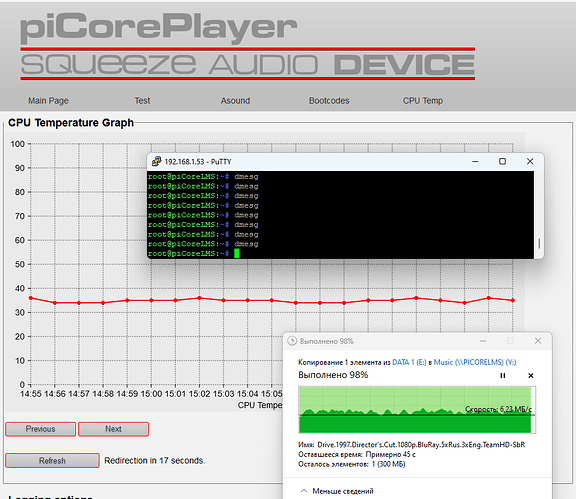Open the DATA 1 (E:) source link
The width and height of the screenshot is (576, 499).
[409, 362]
